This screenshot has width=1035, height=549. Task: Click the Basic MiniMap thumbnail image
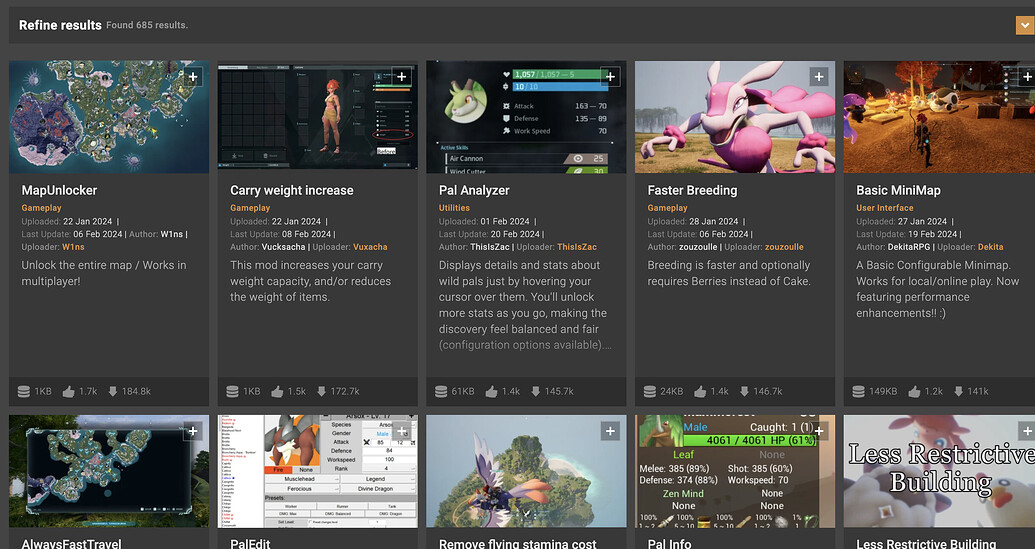tap(939, 117)
